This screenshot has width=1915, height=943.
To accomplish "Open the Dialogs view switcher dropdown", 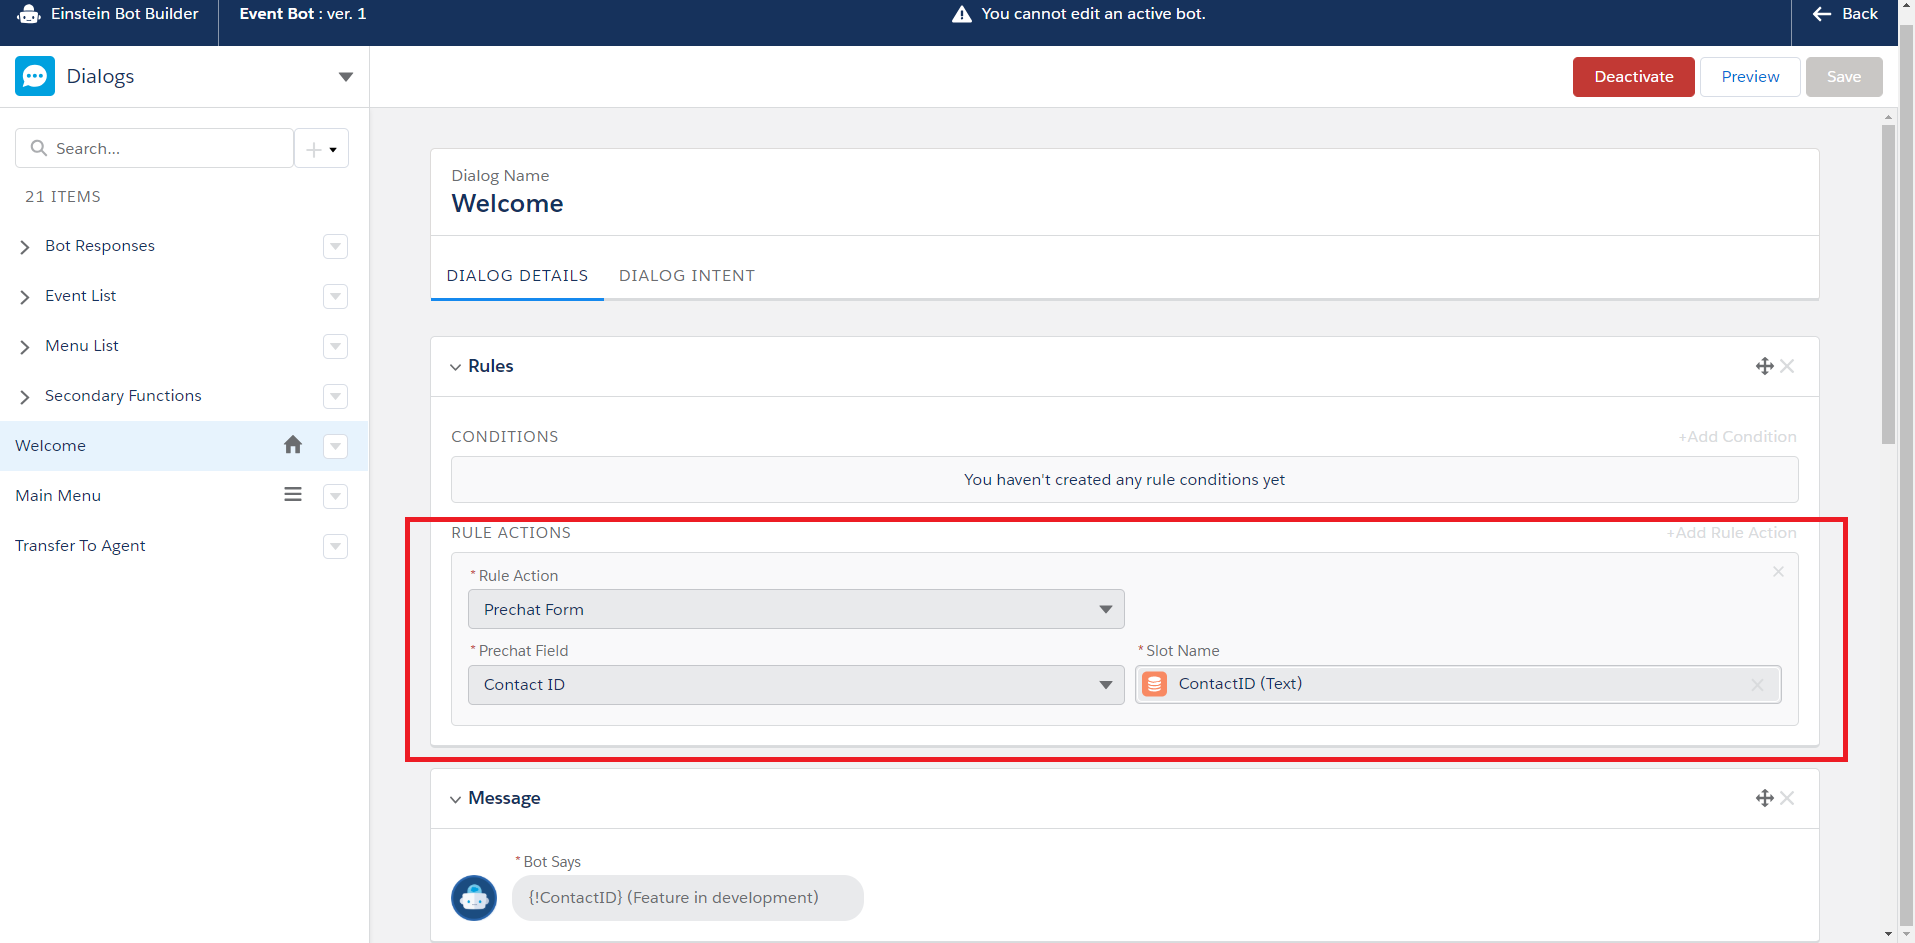I will click(x=346, y=77).
